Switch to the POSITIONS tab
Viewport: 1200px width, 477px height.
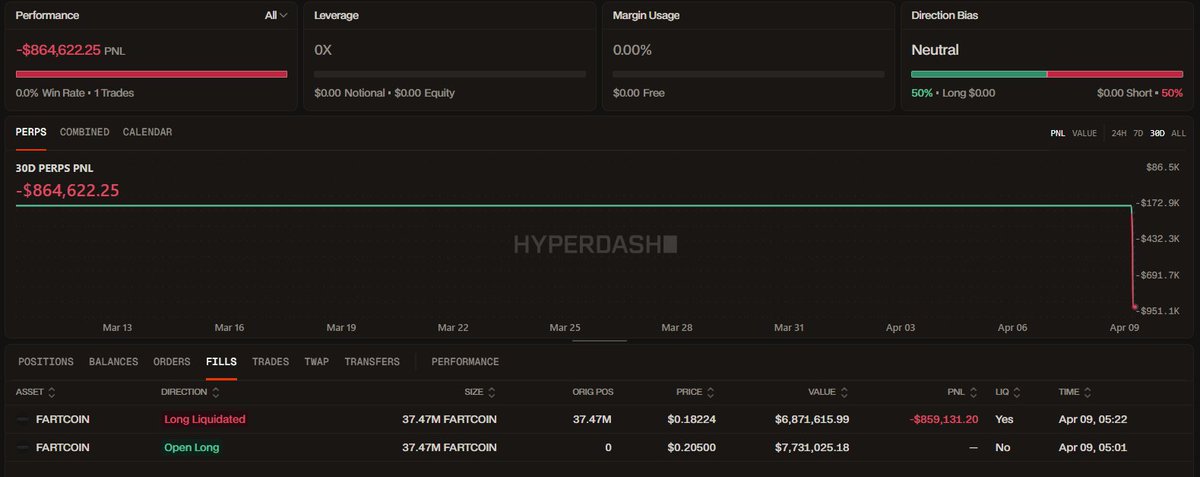tap(46, 362)
